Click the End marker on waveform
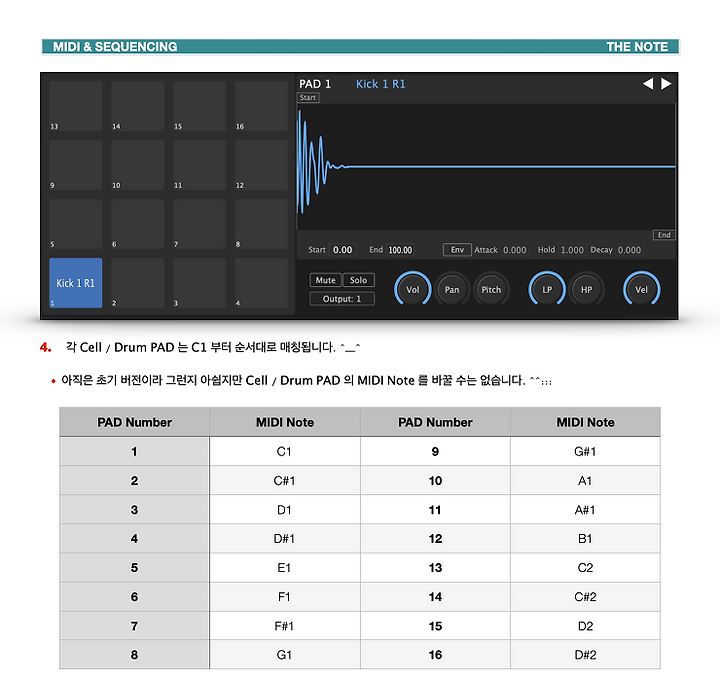The image size is (720, 680). tap(664, 235)
